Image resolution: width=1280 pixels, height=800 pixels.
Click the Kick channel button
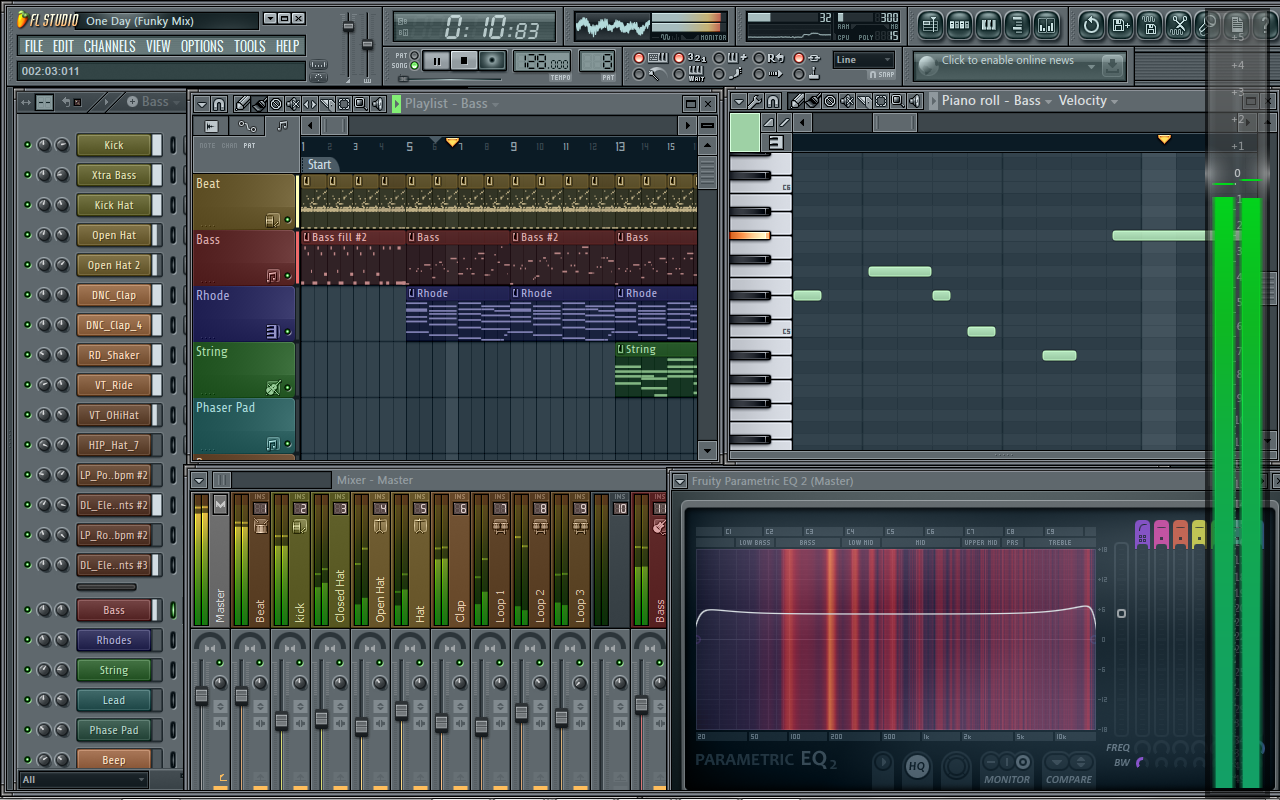coord(114,145)
